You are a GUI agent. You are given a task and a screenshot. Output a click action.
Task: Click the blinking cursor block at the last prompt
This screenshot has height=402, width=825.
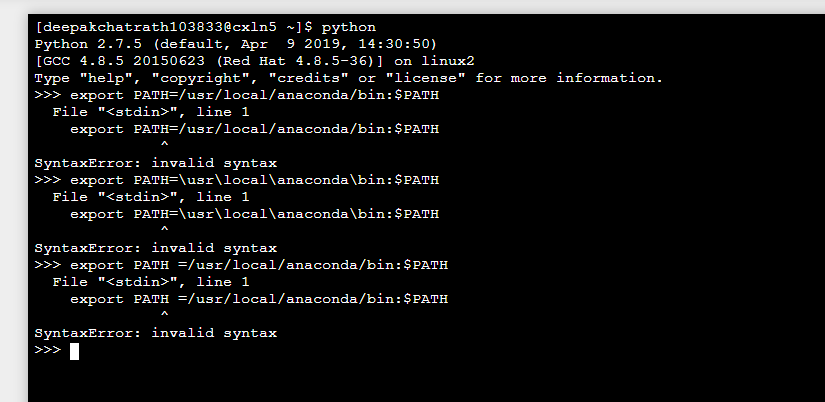pos(74,350)
